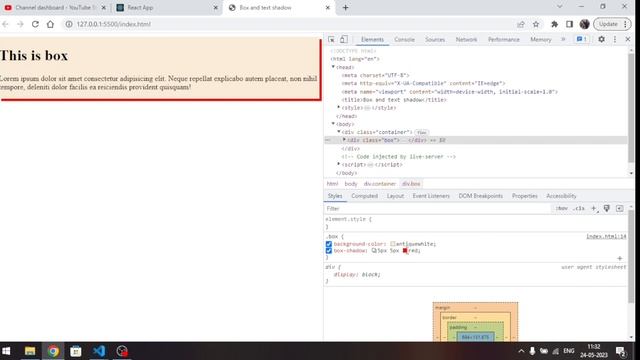Open the red box-shadow color swatch
Viewport: 640px width, 360px height.
pos(405,251)
